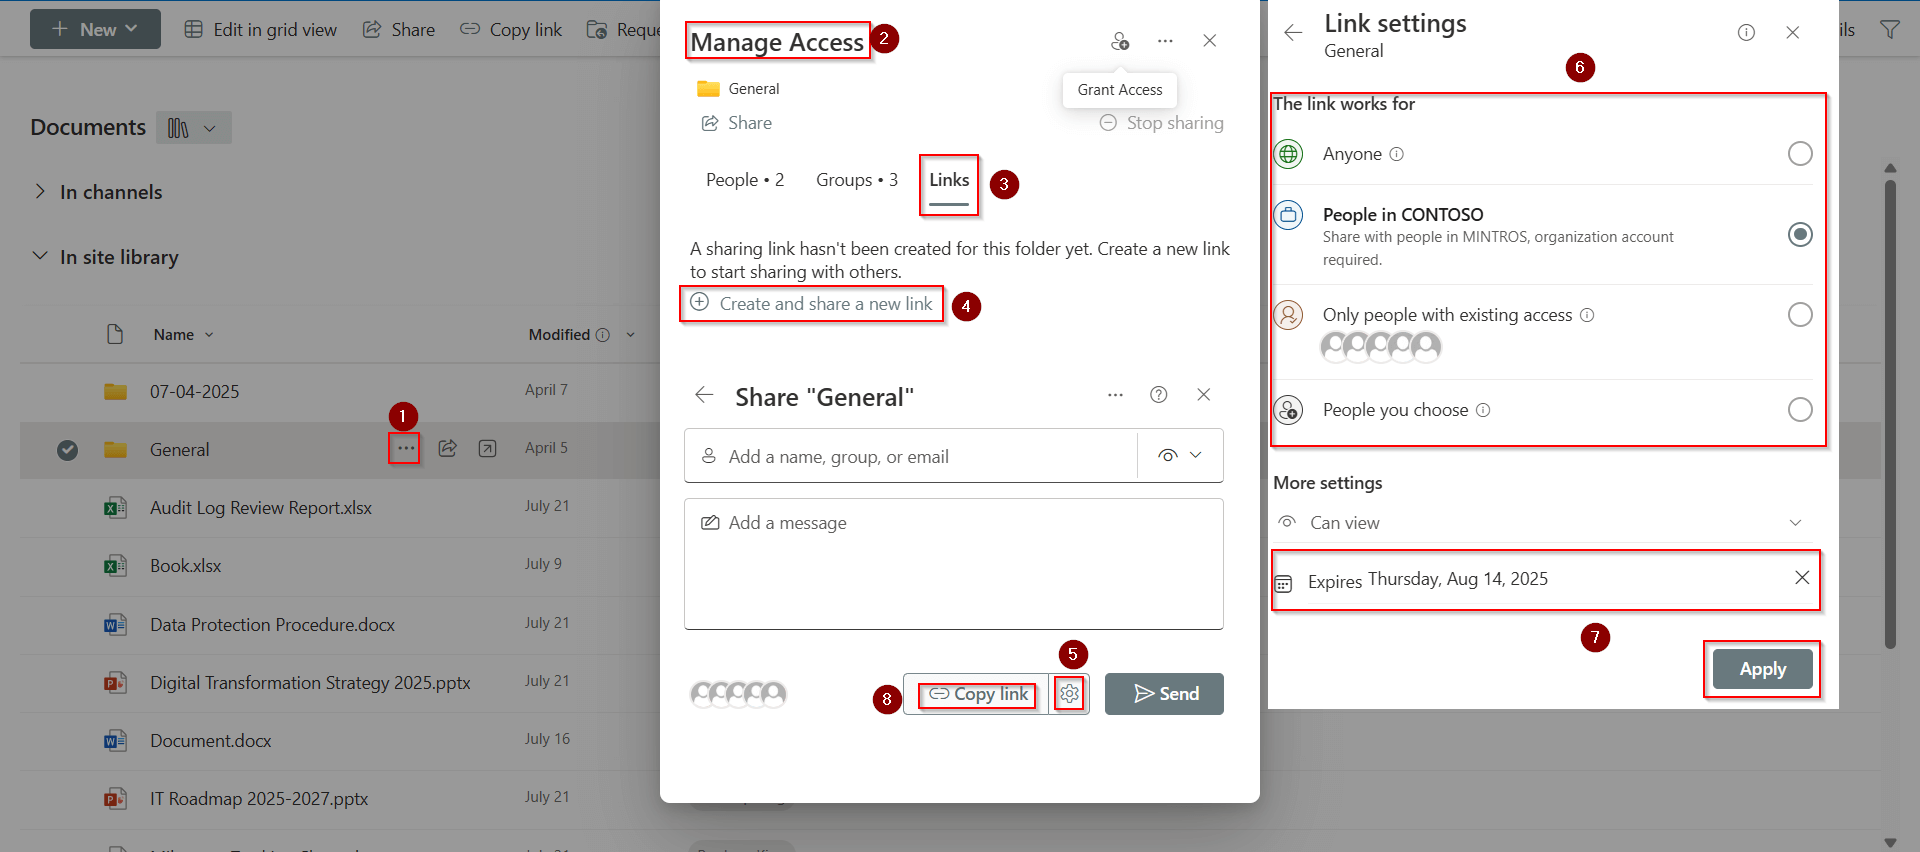This screenshot has width=1920, height=852.
Task: Open Book.xlsx file
Action: [x=186, y=566]
